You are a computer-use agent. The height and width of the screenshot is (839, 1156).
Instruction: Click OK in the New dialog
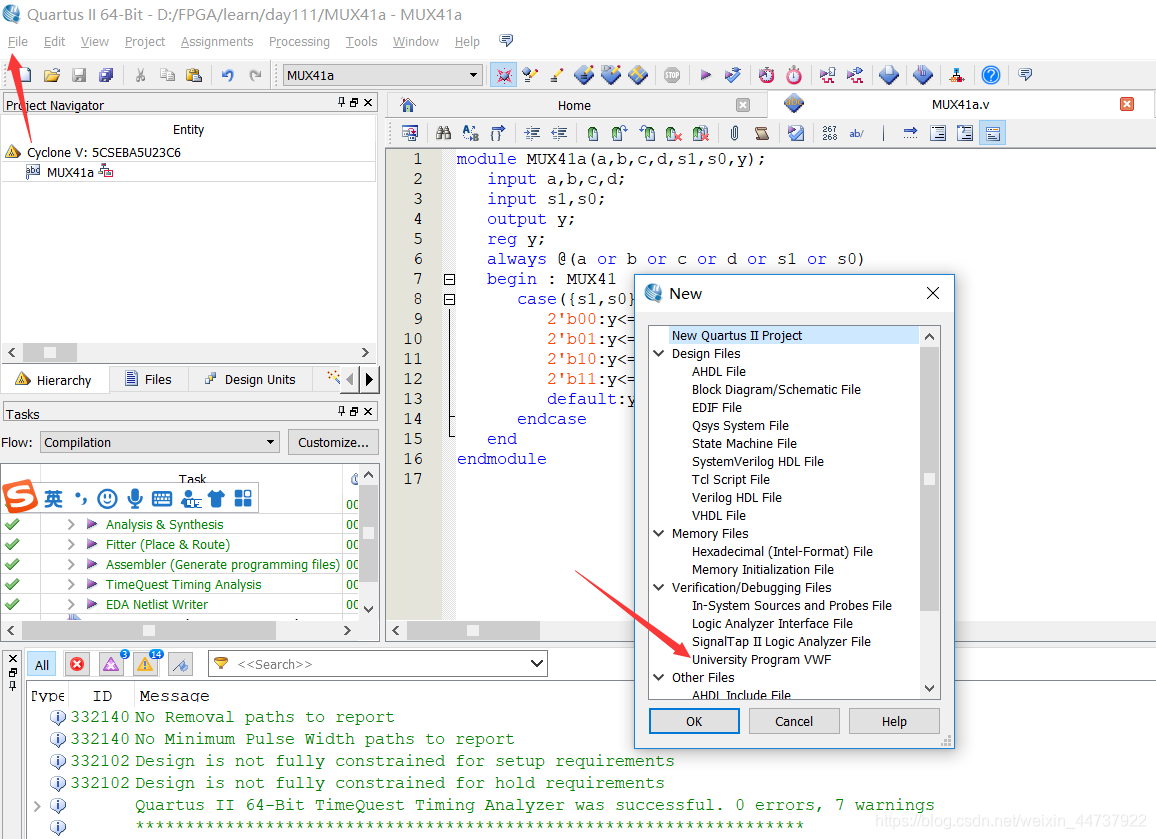pyautogui.click(x=694, y=721)
